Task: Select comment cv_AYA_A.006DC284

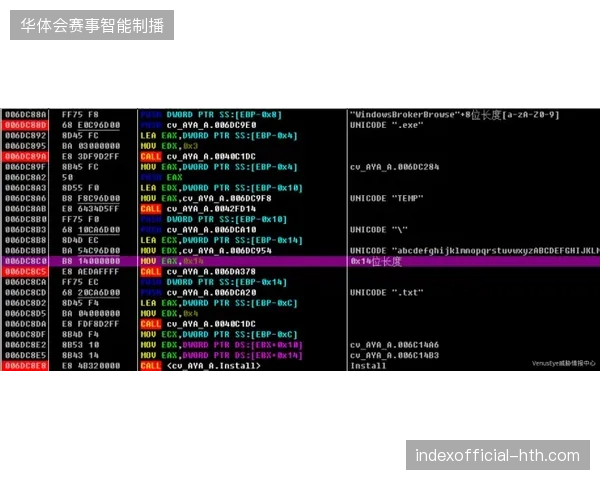Action: pyautogui.click(x=395, y=167)
